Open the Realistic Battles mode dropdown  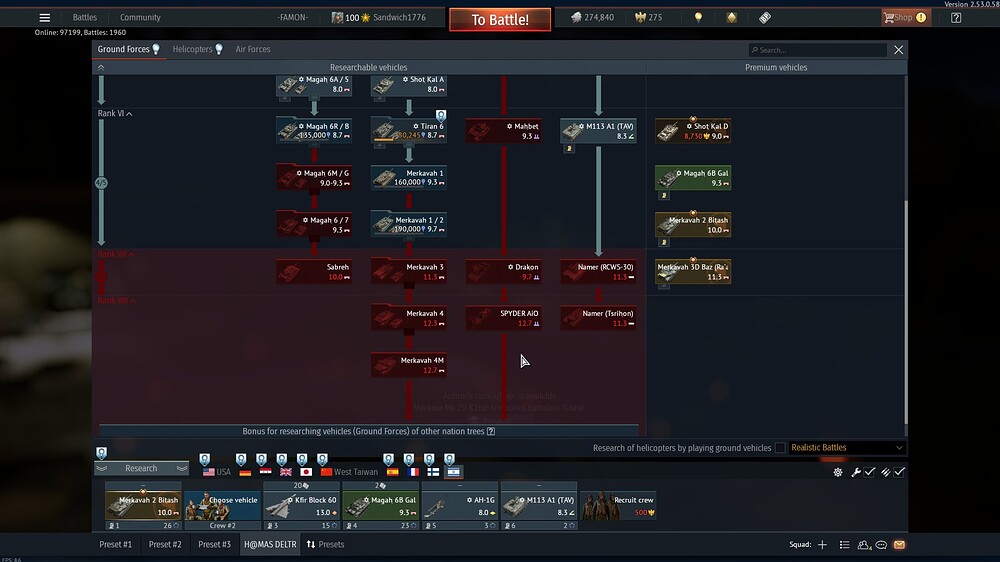(847, 448)
